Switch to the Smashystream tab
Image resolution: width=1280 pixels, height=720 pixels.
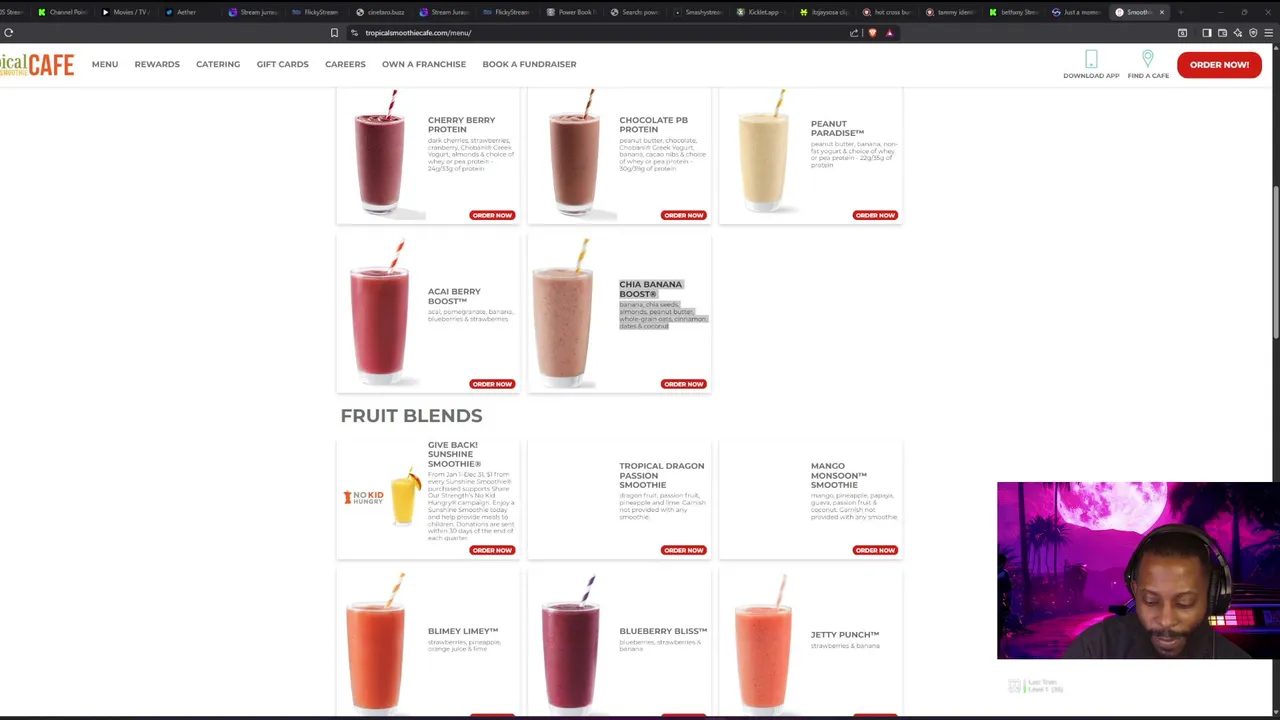pos(698,12)
